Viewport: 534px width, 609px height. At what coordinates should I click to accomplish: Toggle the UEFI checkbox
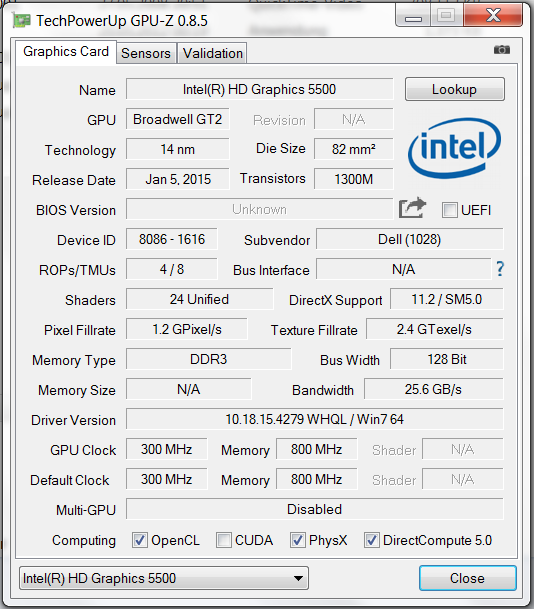pyautogui.click(x=450, y=210)
